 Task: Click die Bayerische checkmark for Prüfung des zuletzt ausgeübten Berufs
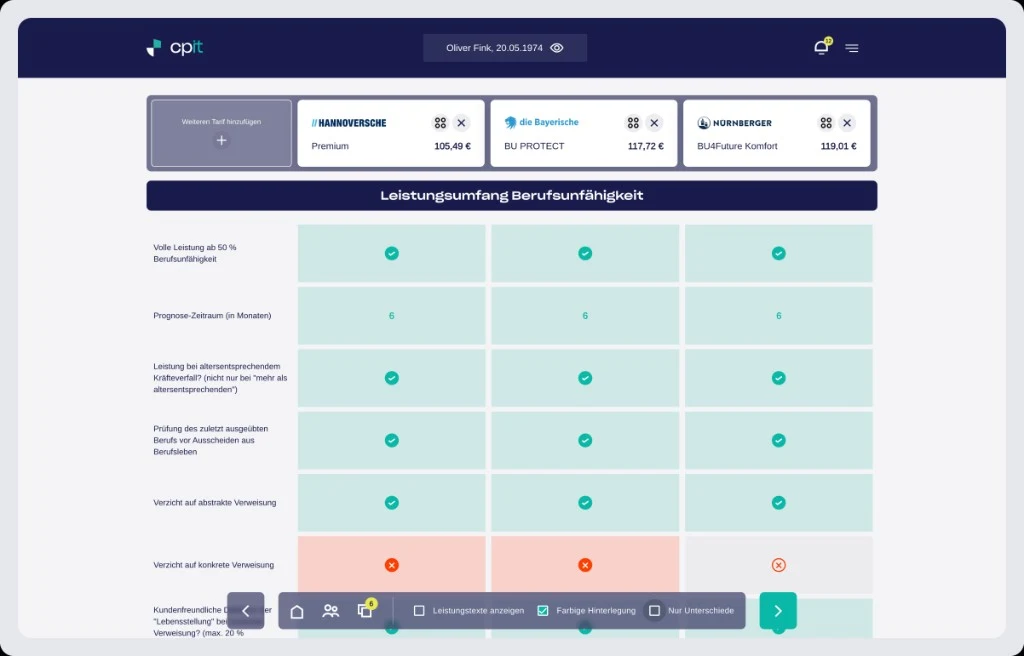[585, 440]
